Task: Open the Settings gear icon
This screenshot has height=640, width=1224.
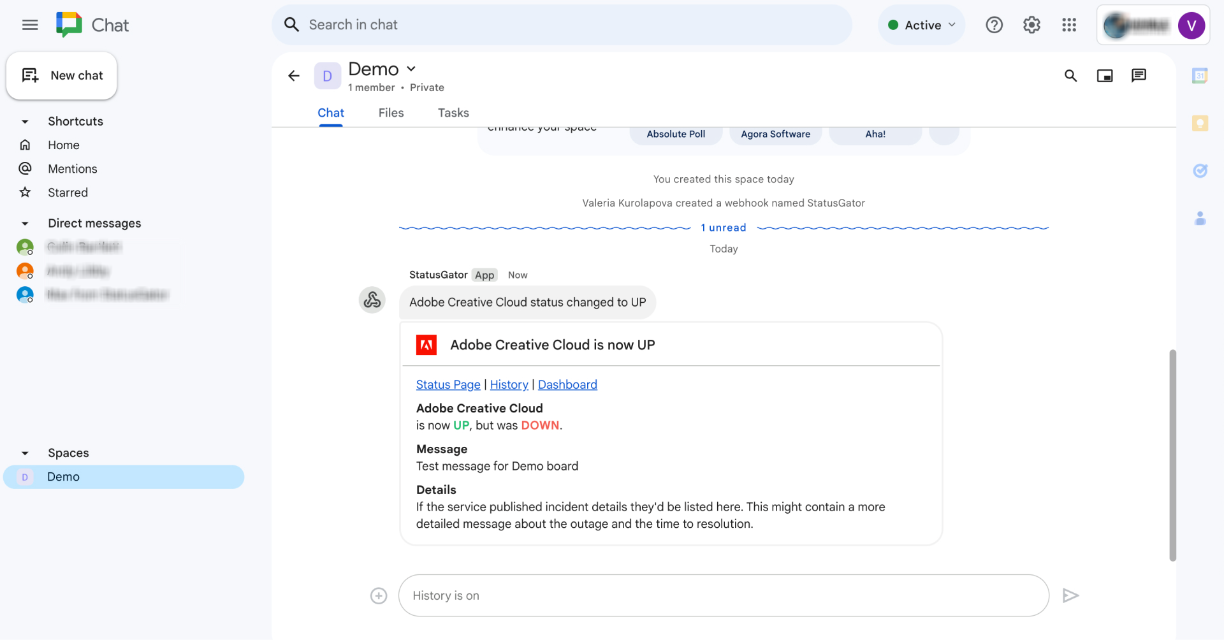Action: pyautogui.click(x=1032, y=25)
